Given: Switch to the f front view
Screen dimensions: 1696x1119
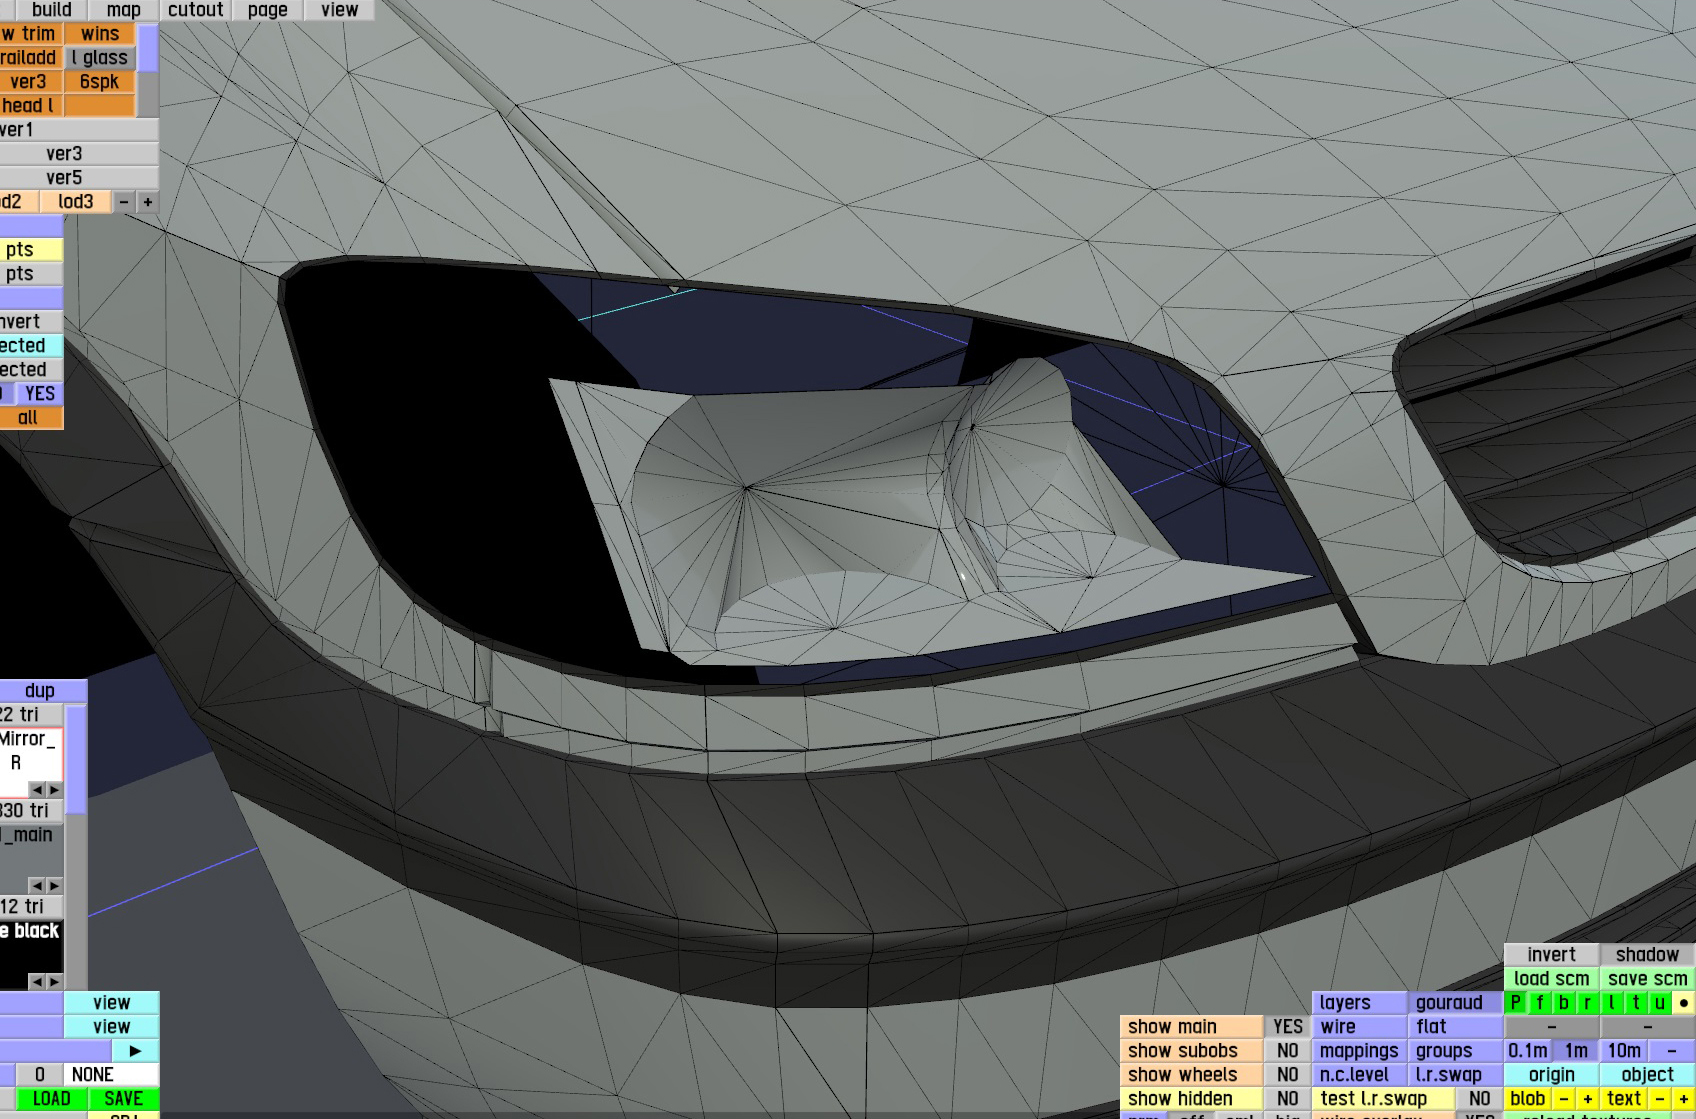Looking at the screenshot, I should pos(1540,1003).
